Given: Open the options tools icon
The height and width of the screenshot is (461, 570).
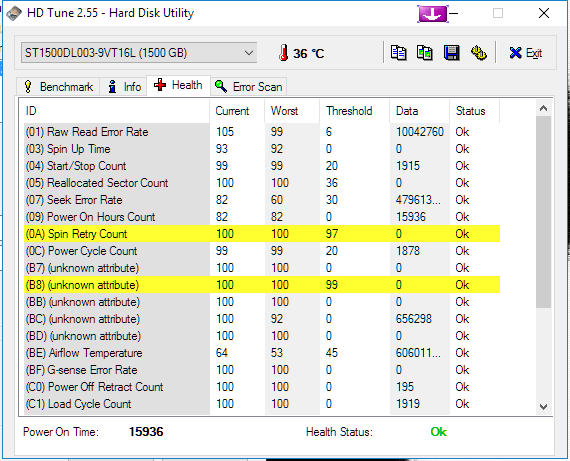Looking at the screenshot, I should click(479, 53).
